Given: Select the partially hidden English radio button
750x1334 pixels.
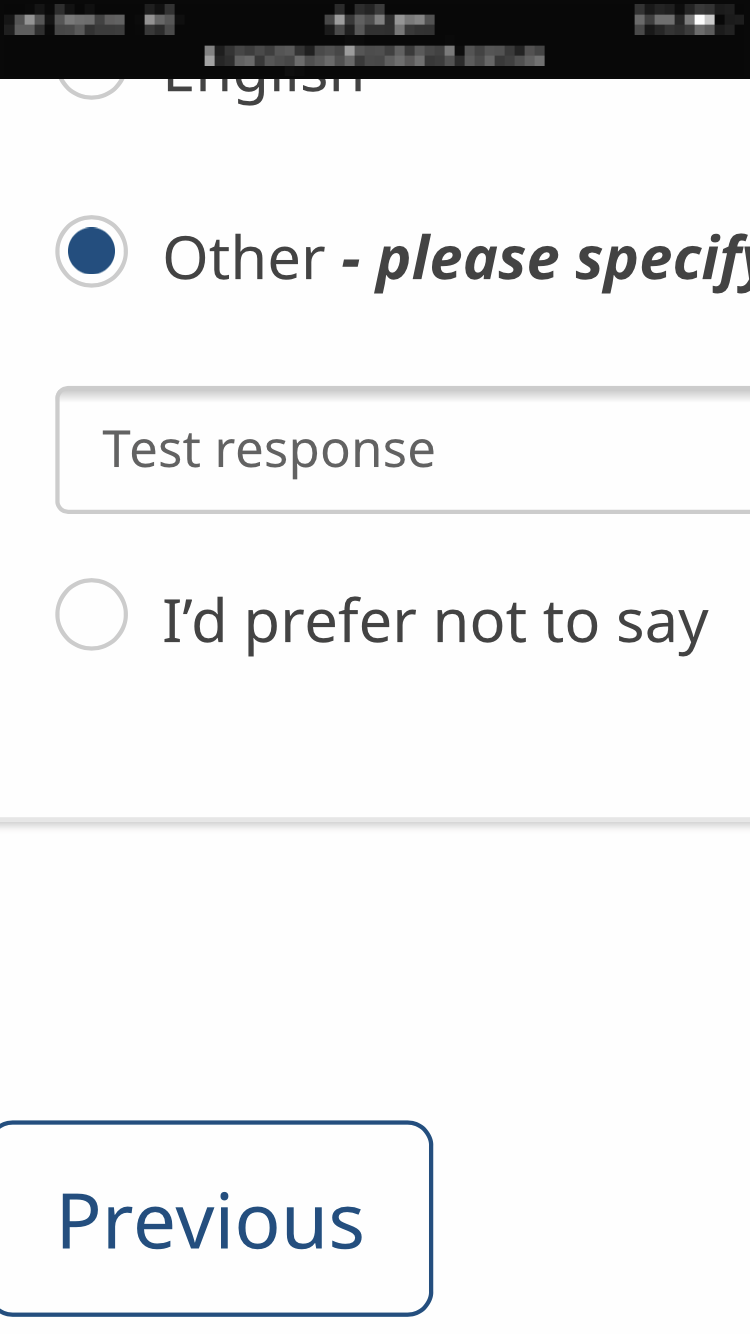Looking at the screenshot, I should click(x=91, y=87).
